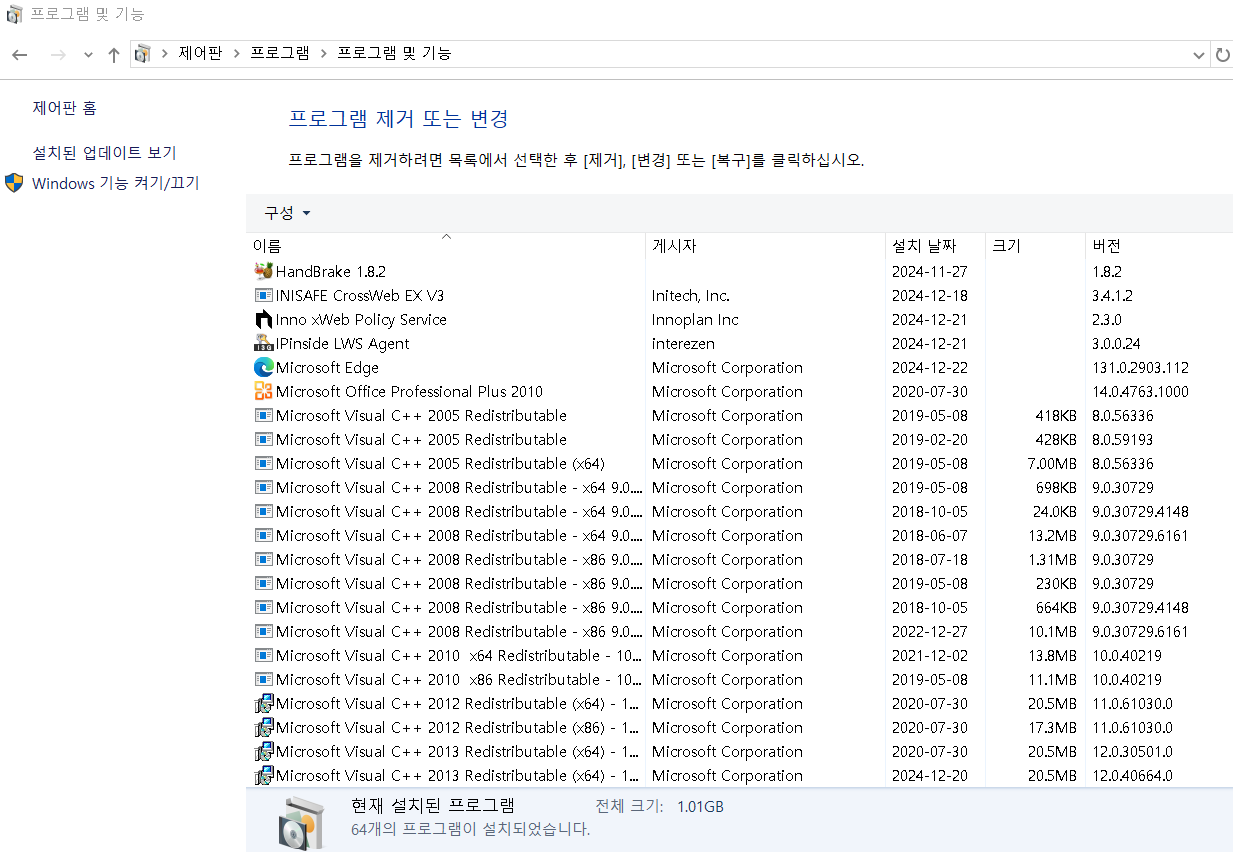Click icon of Visual C++ 2013 row version 12.0.30501.0
The image size is (1233, 852).
[264, 751]
